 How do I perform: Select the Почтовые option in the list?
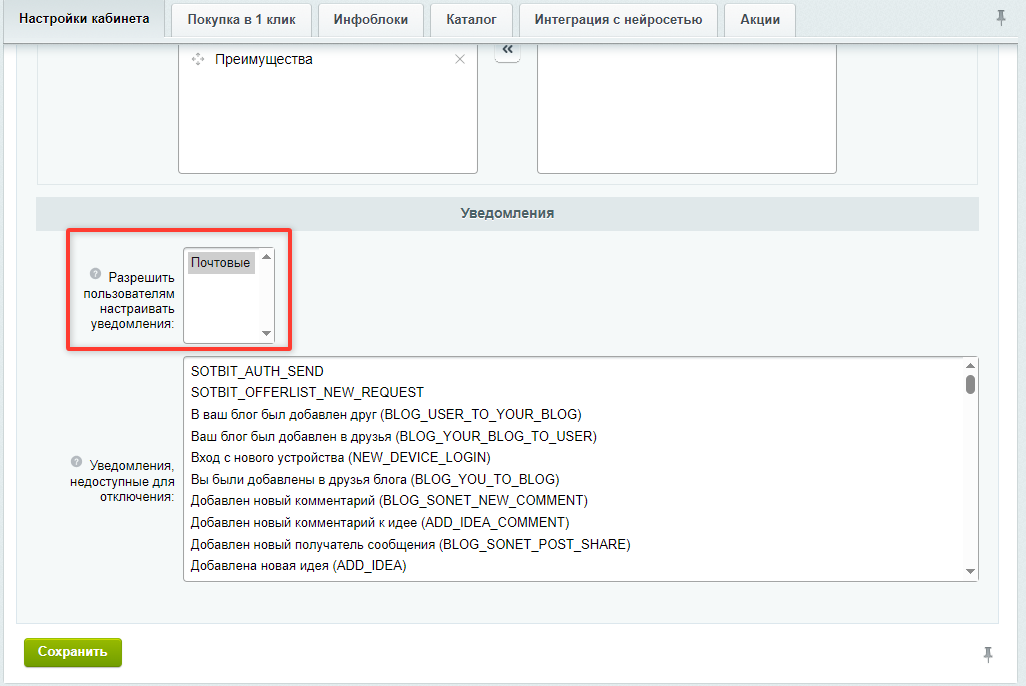[x=221, y=262]
